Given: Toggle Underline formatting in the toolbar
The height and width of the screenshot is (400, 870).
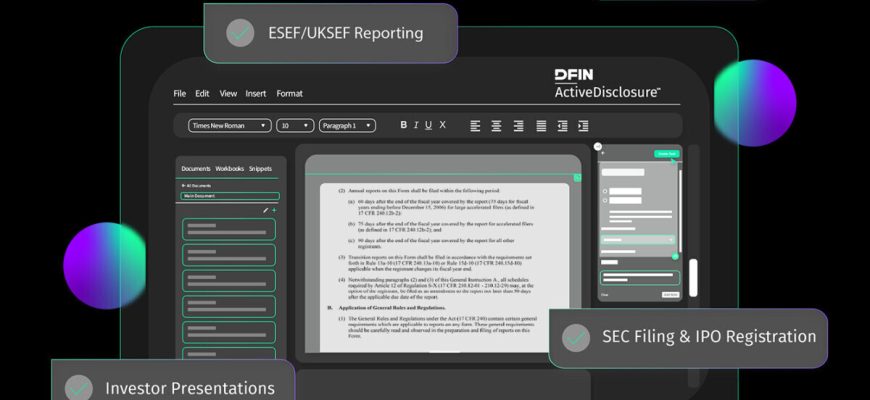Looking at the screenshot, I should (428, 125).
